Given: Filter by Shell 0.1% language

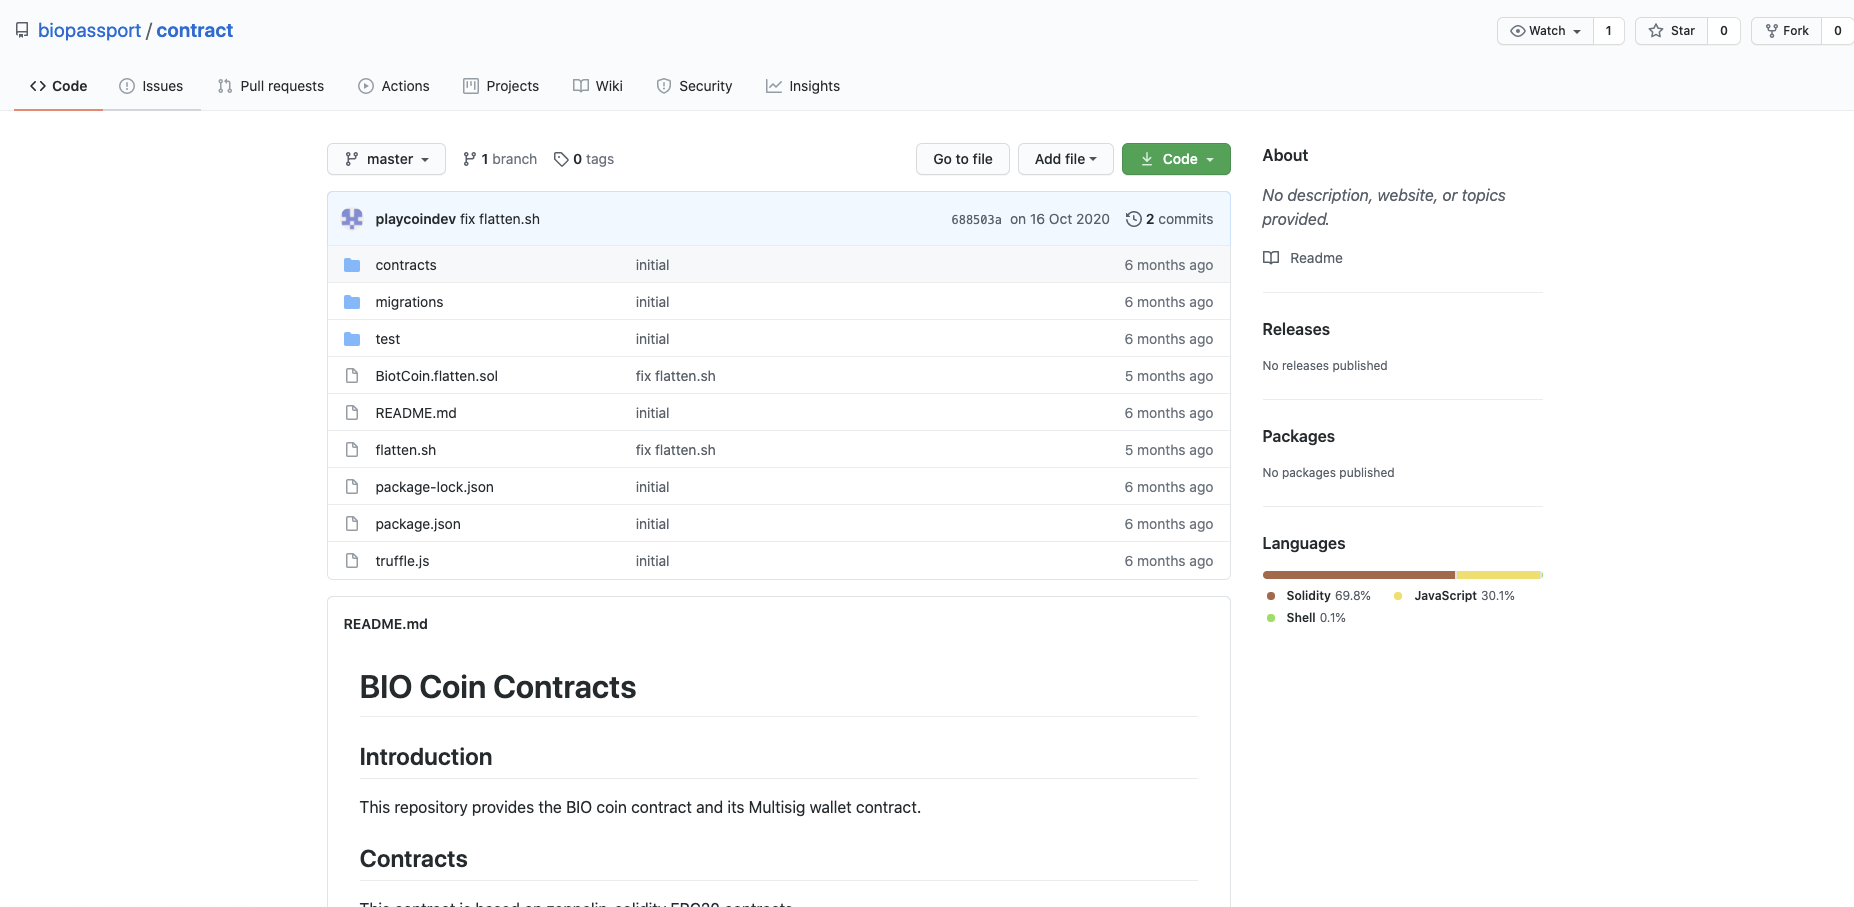Looking at the screenshot, I should coord(1306,618).
